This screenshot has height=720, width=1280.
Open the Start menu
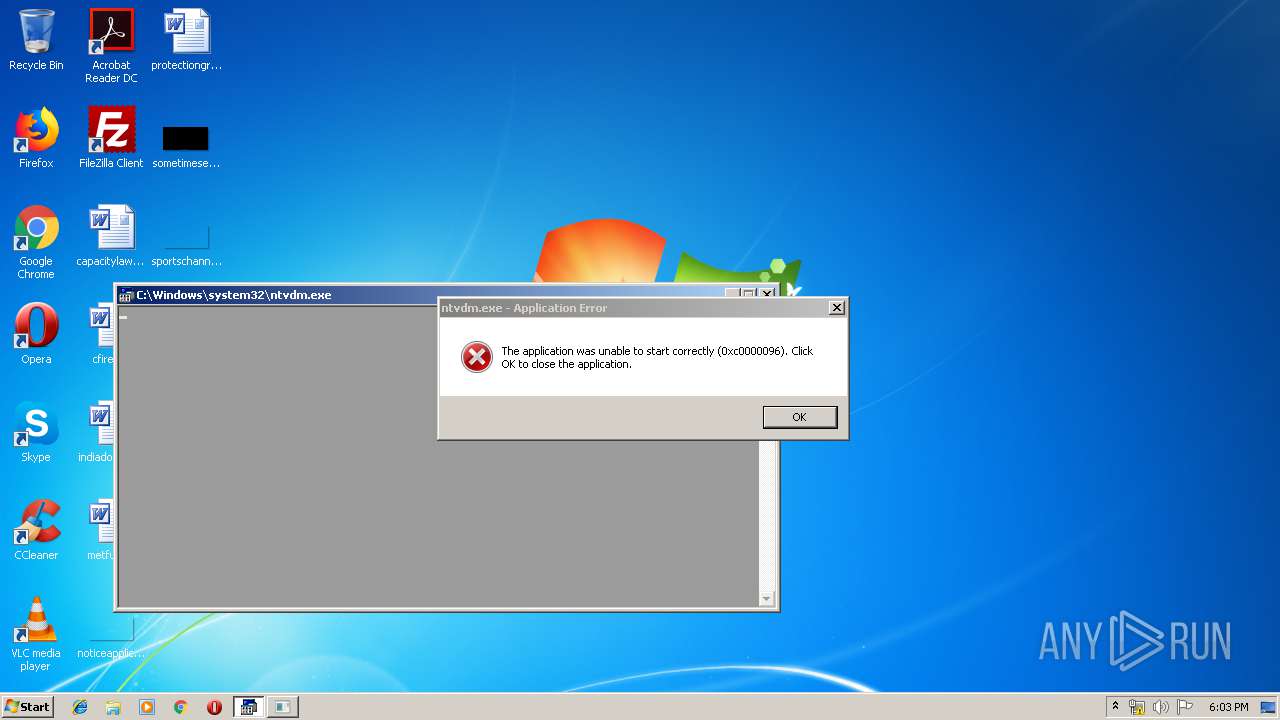click(x=28, y=707)
